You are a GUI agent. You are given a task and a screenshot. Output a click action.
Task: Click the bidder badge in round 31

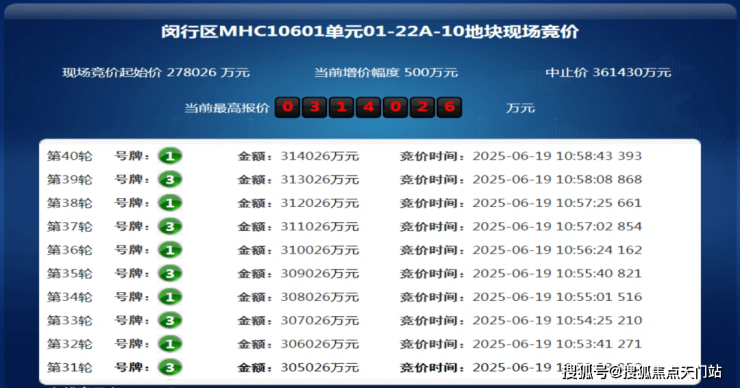pos(170,367)
